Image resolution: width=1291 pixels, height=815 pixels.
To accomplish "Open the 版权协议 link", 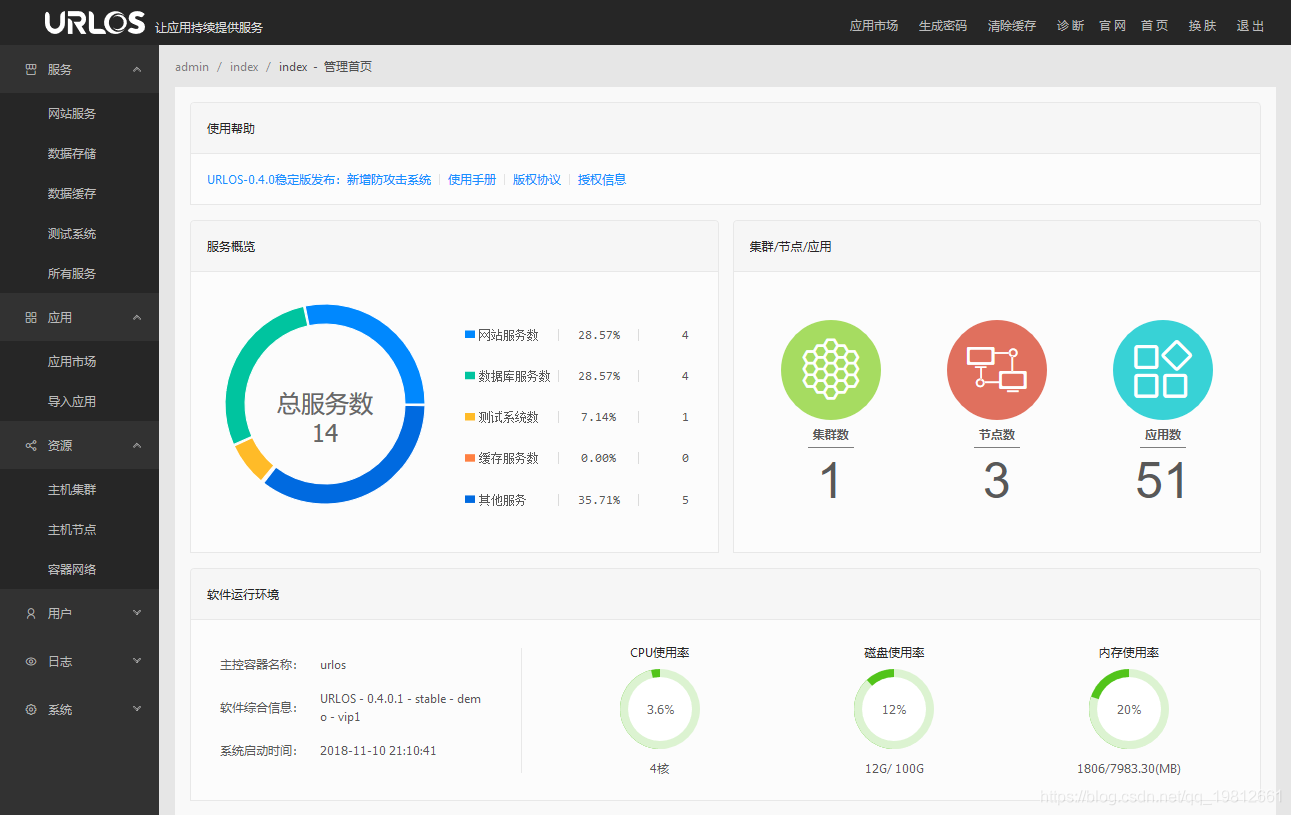I will click(537, 180).
